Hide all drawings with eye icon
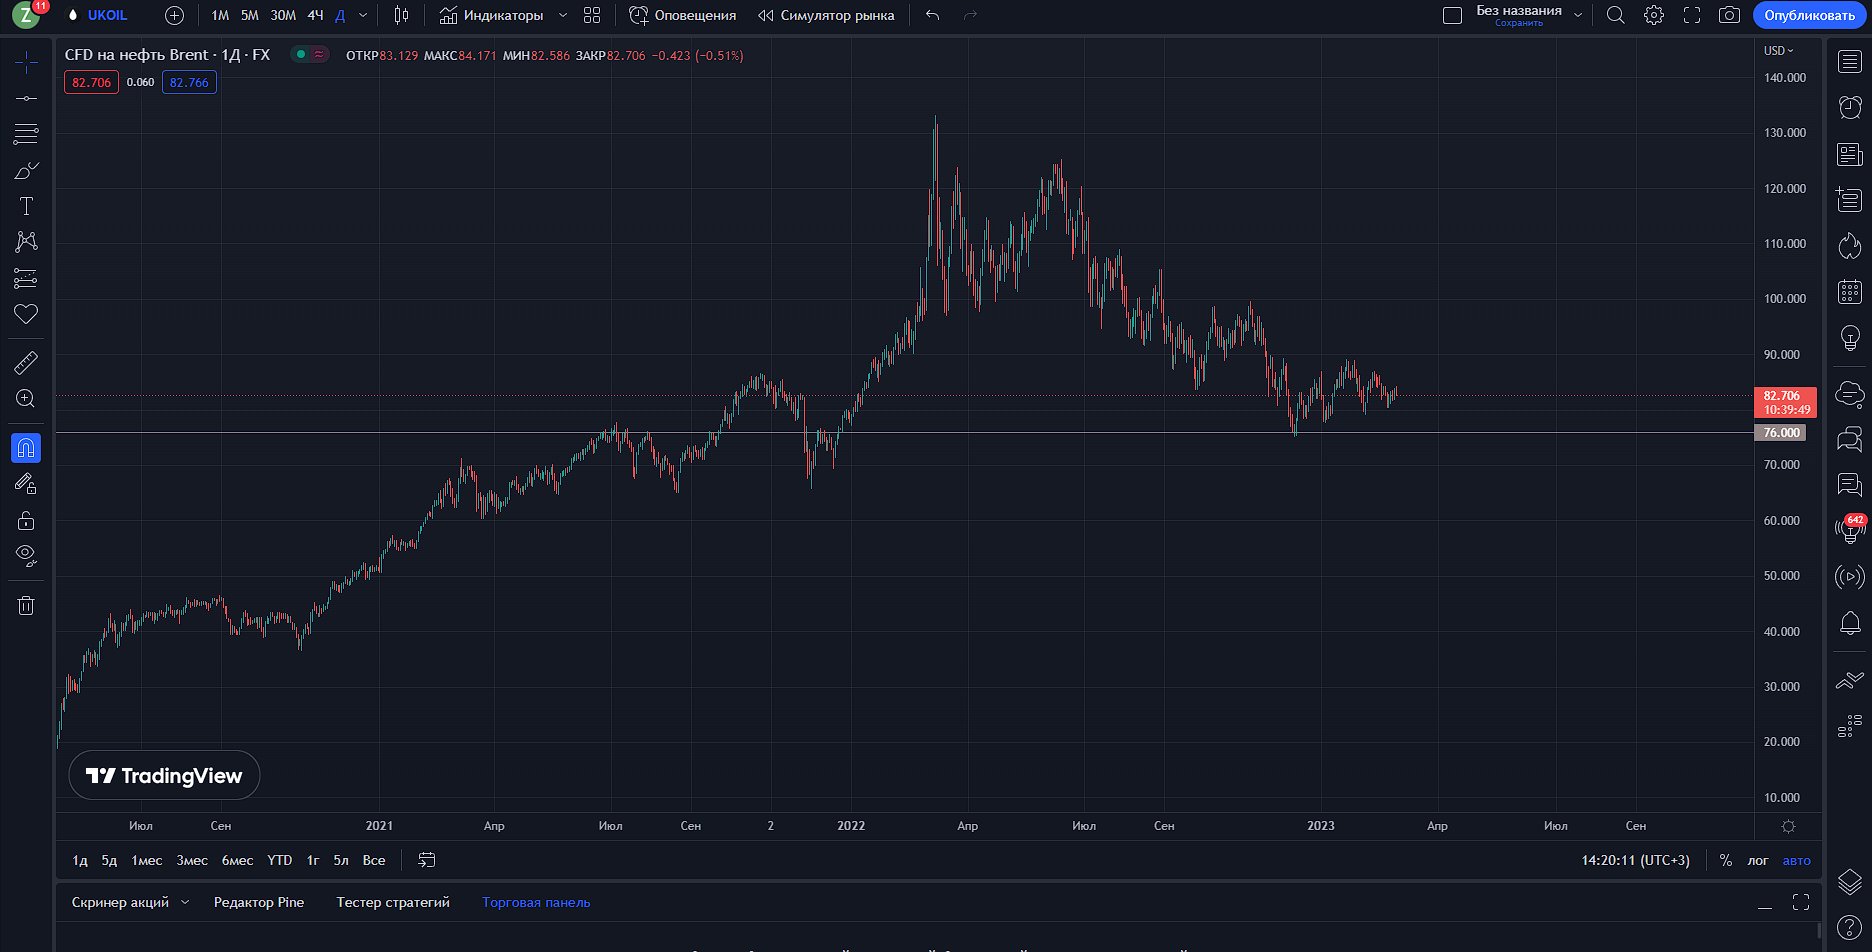 click(26, 554)
